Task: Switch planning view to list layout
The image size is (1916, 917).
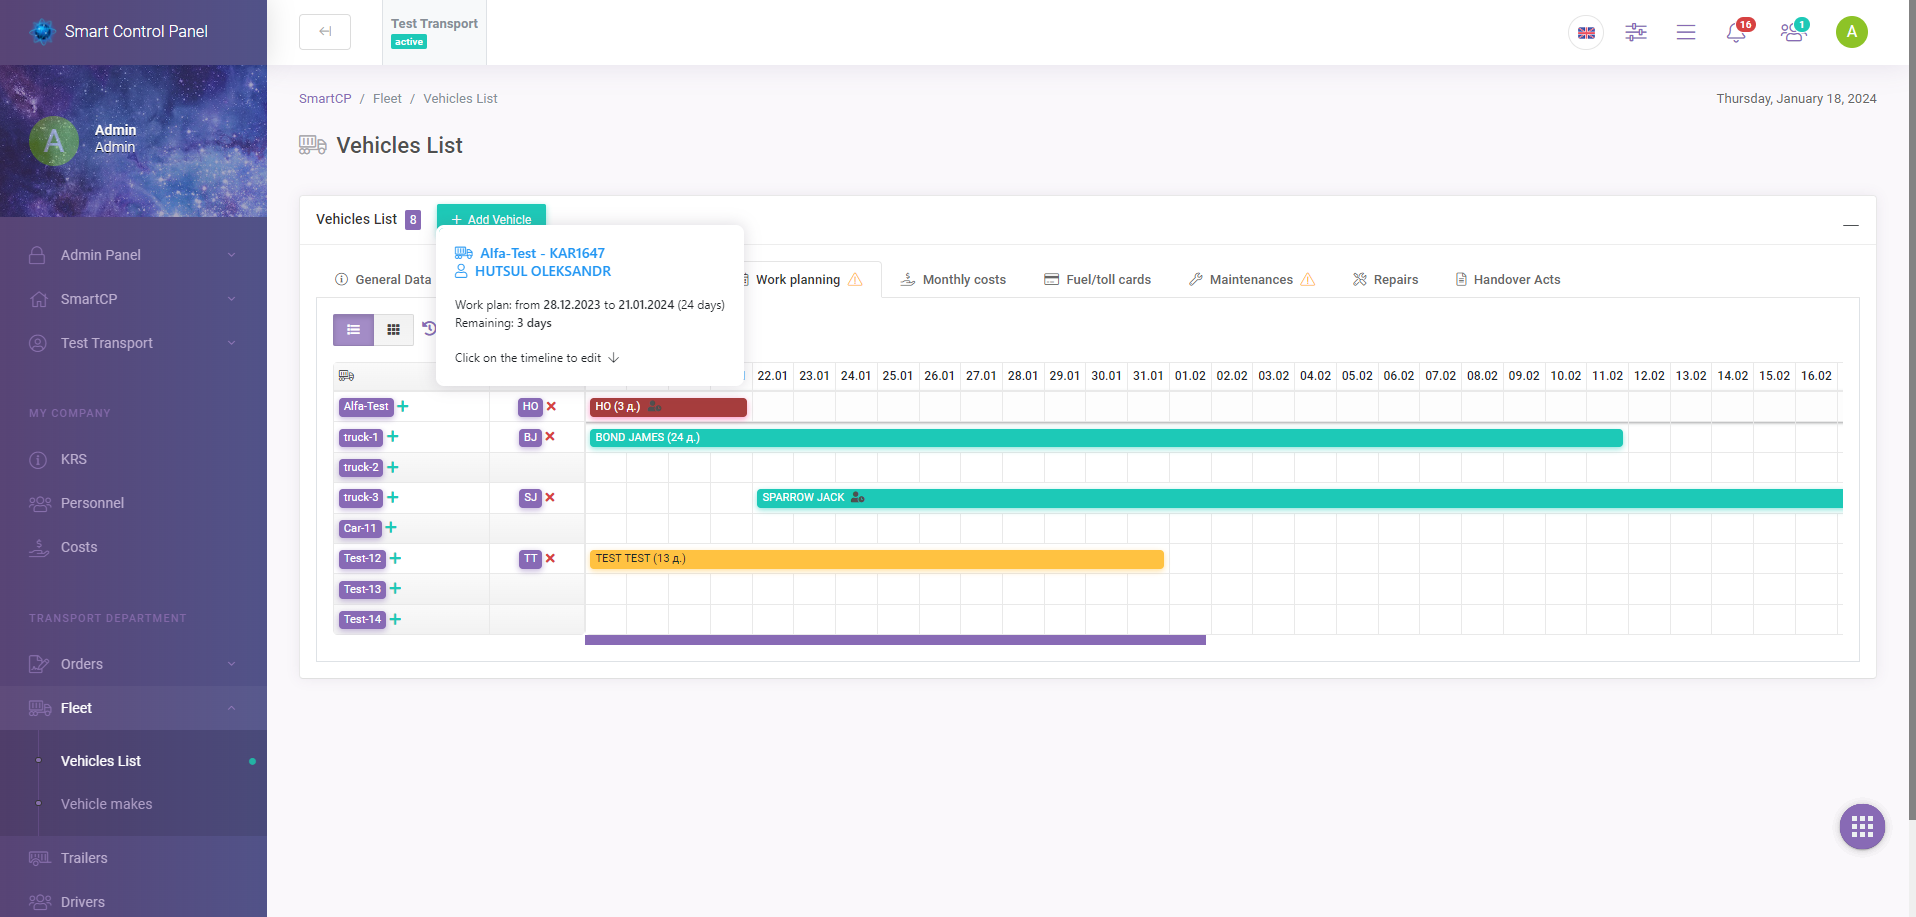Action: point(353,329)
